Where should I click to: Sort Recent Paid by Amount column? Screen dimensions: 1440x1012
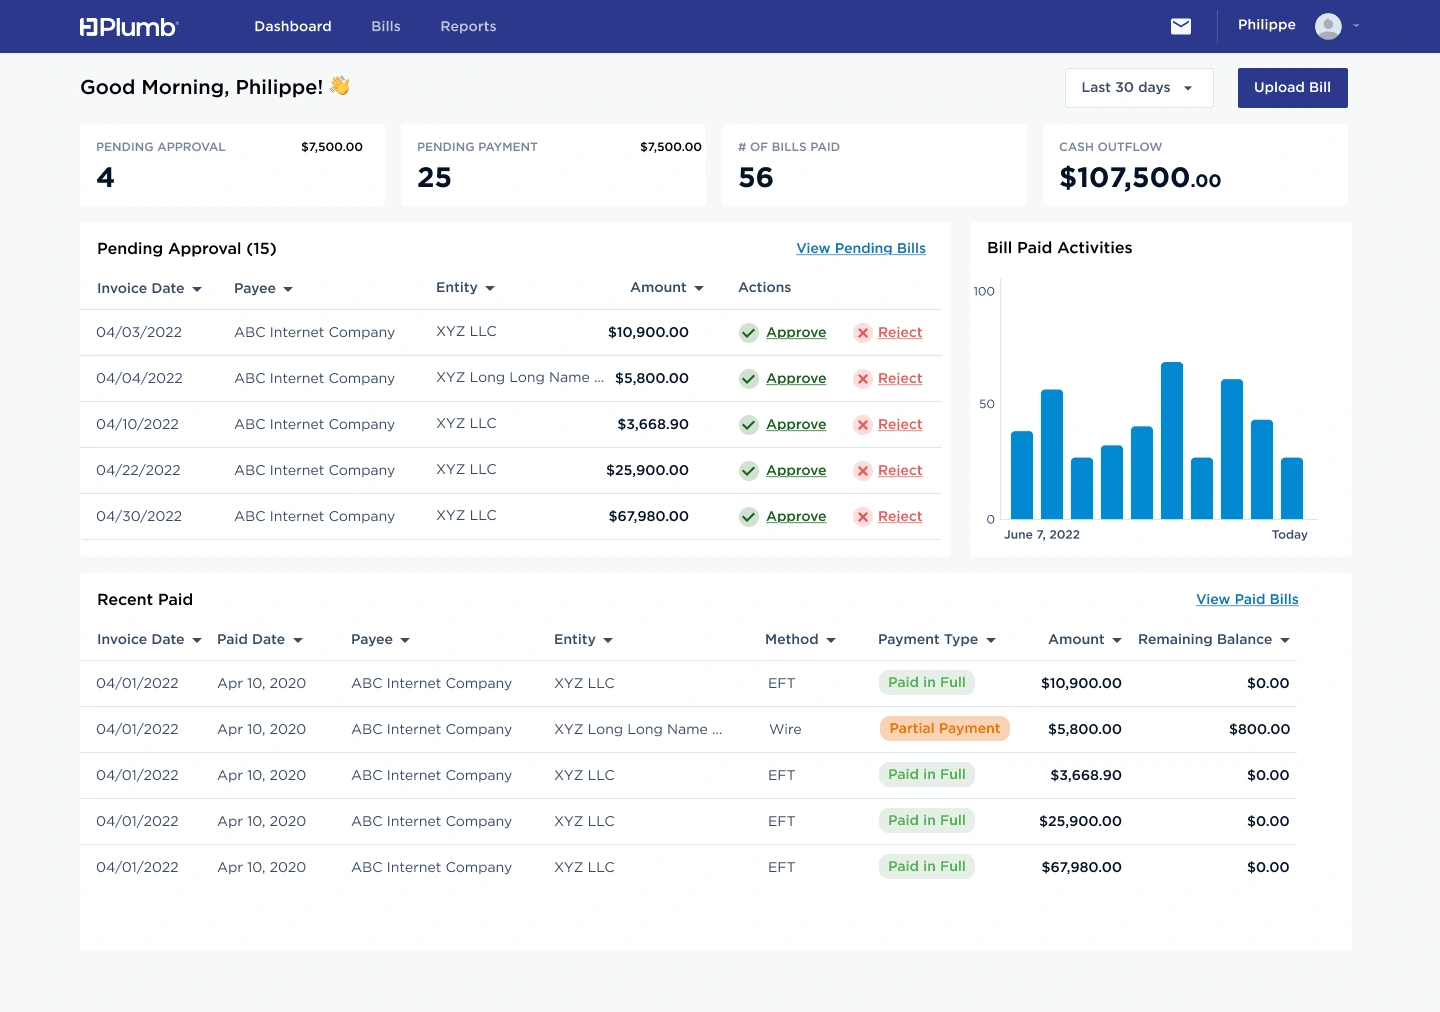[1085, 639]
